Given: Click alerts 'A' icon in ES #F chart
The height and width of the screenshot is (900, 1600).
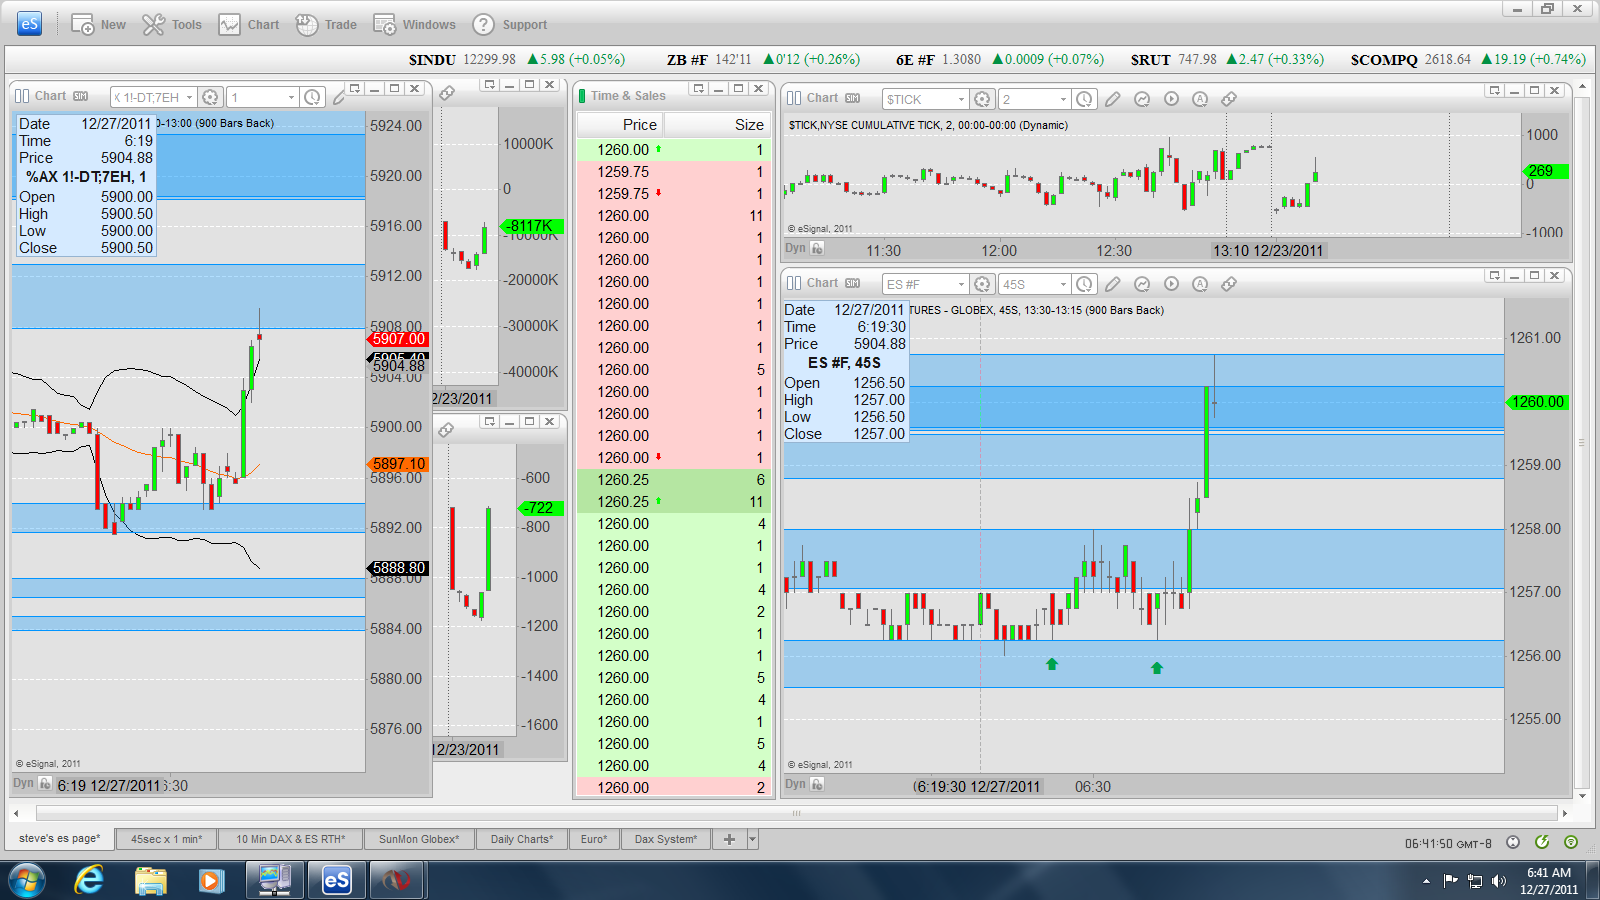Looking at the screenshot, I should pos(1200,284).
